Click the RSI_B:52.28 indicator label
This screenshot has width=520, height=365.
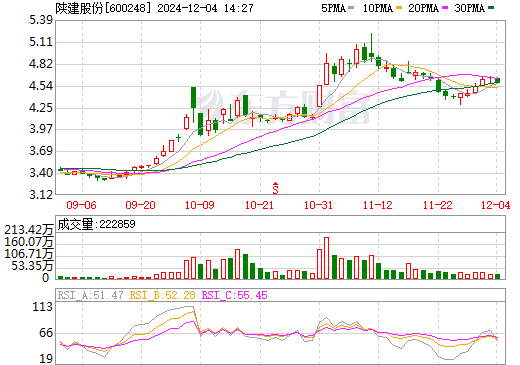[162, 295]
